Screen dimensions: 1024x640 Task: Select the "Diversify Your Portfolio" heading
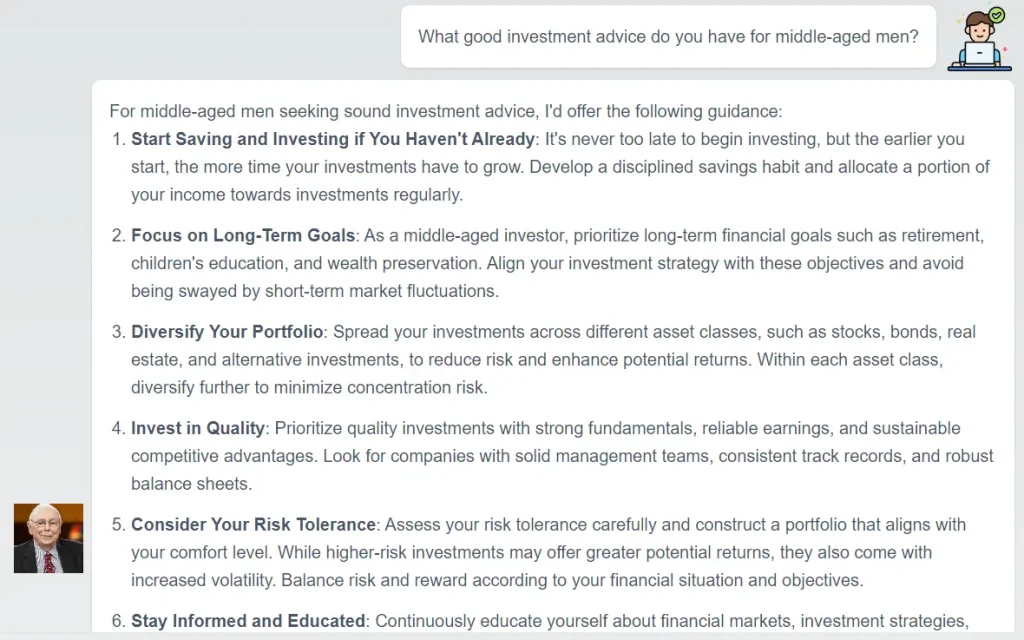(x=227, y=332)
